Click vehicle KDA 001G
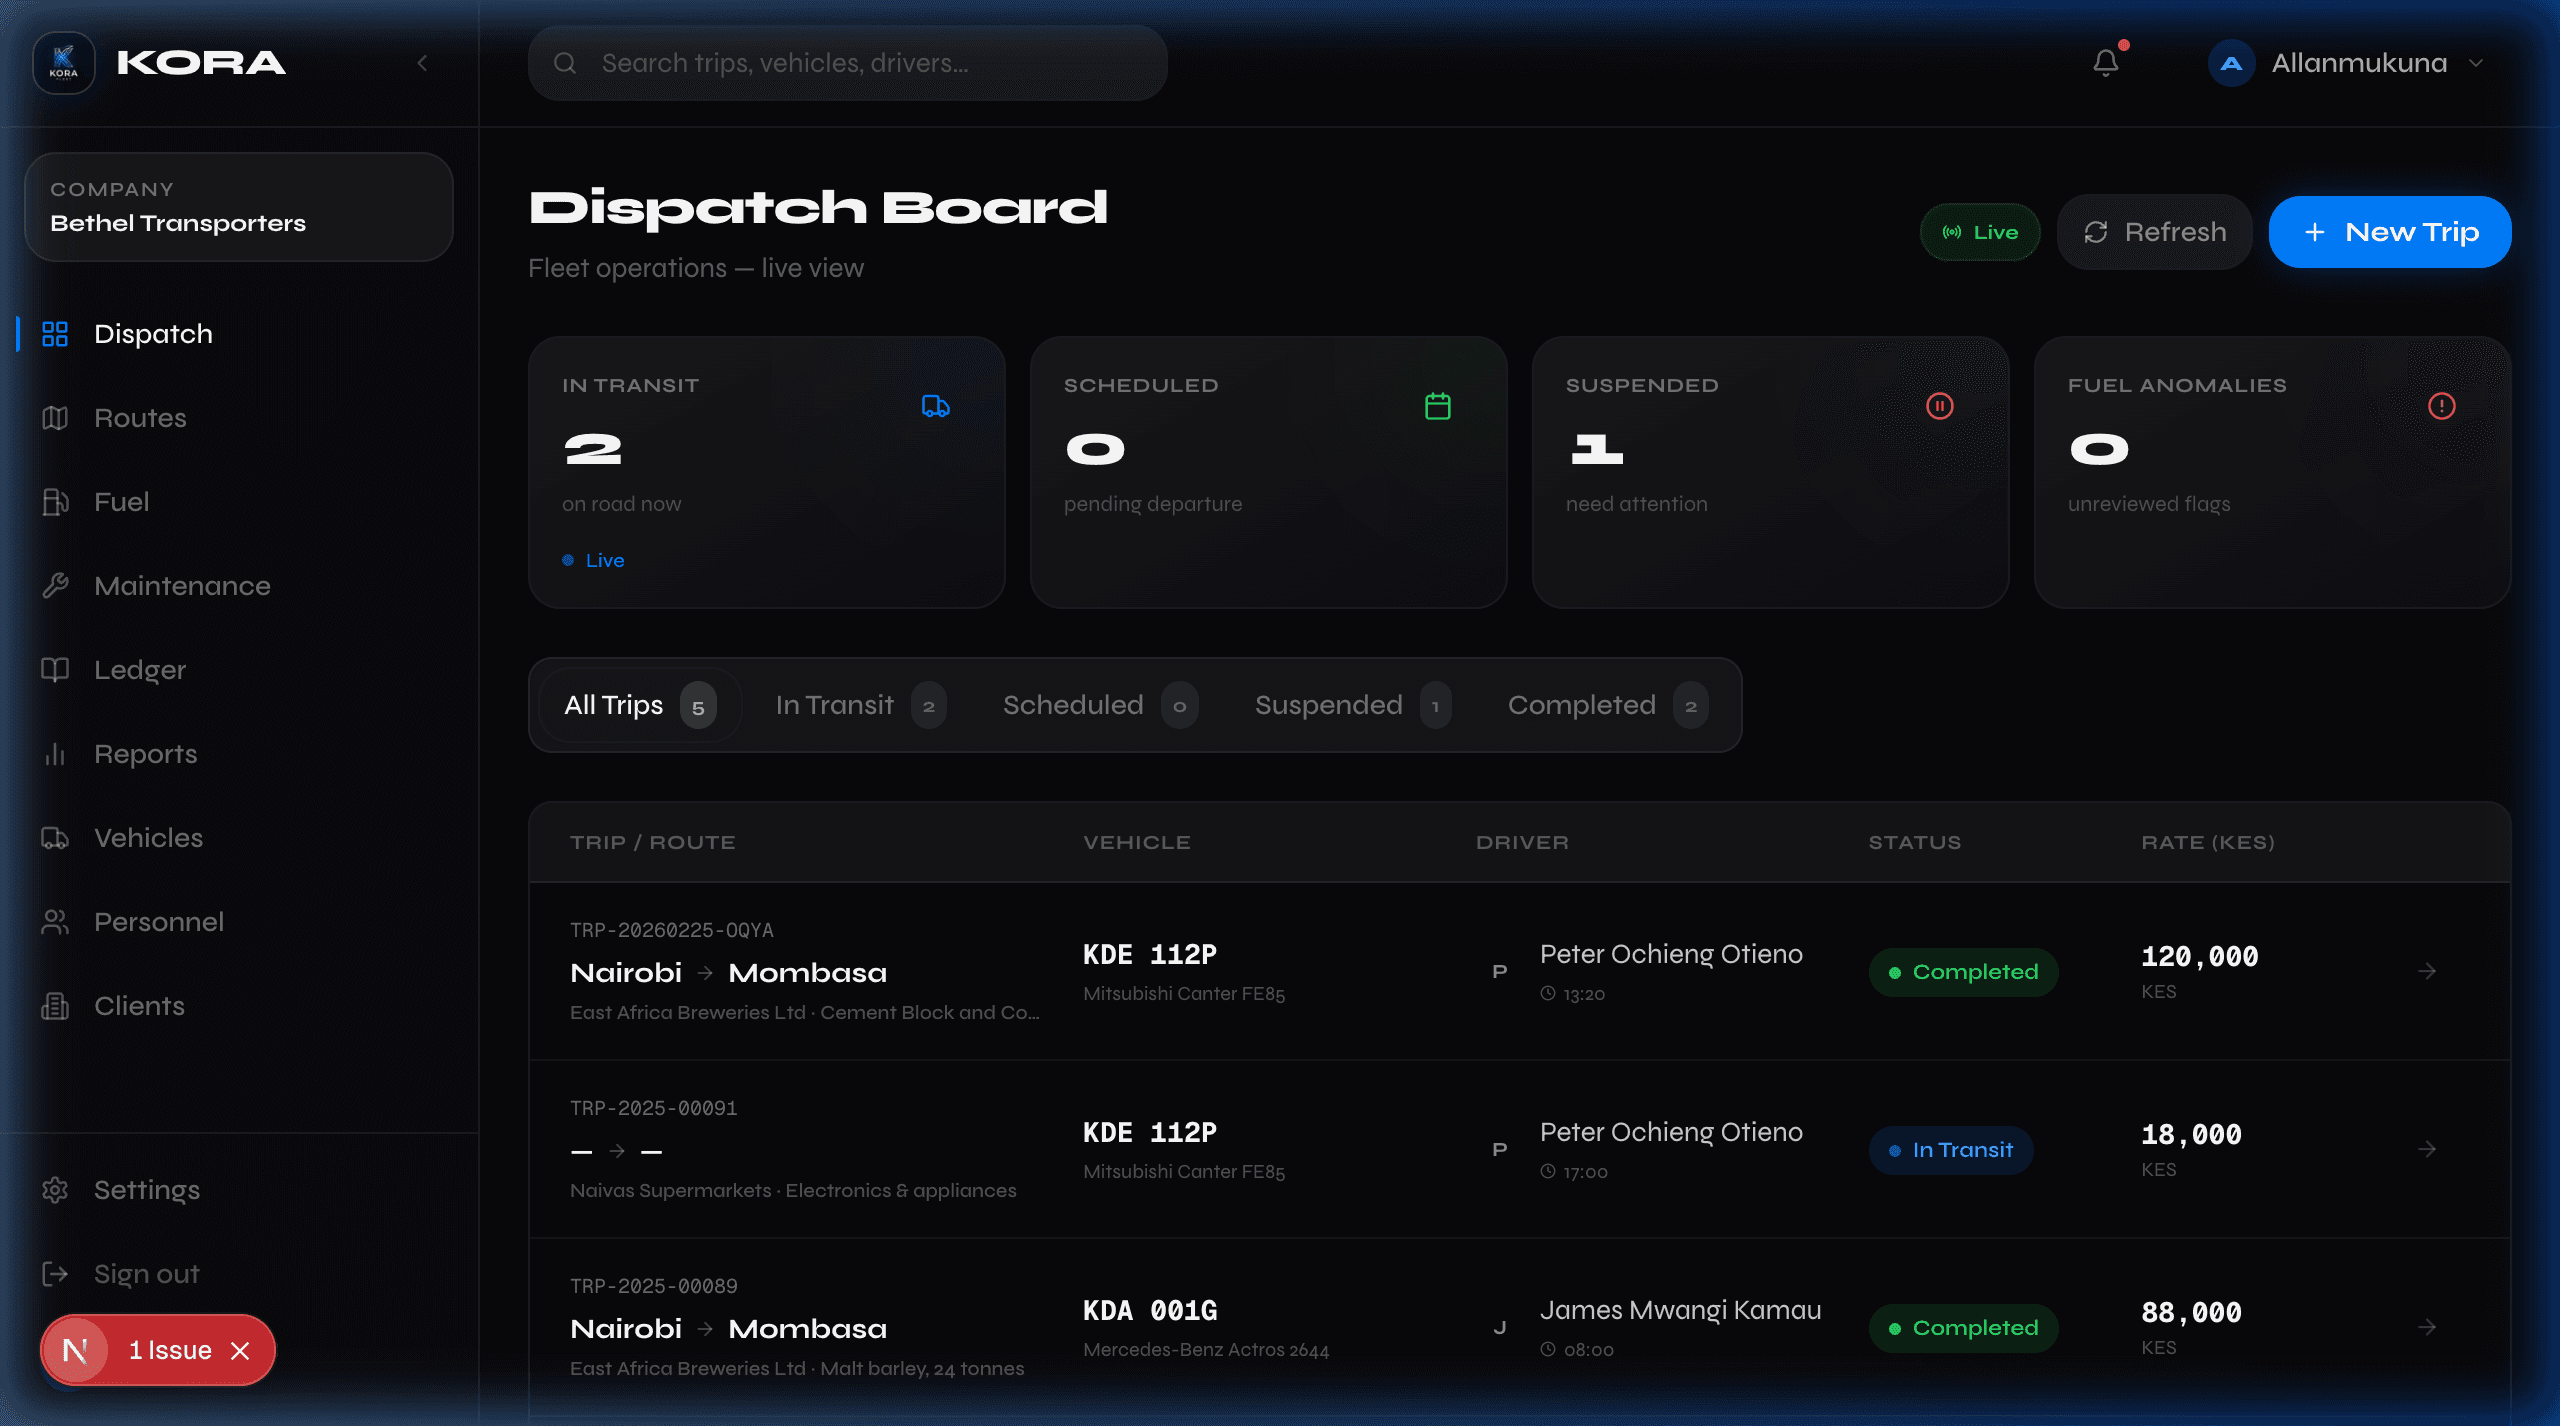Viewport: 2560px width, 1426px height. pyautogui.click(x=1150, y=1310)
